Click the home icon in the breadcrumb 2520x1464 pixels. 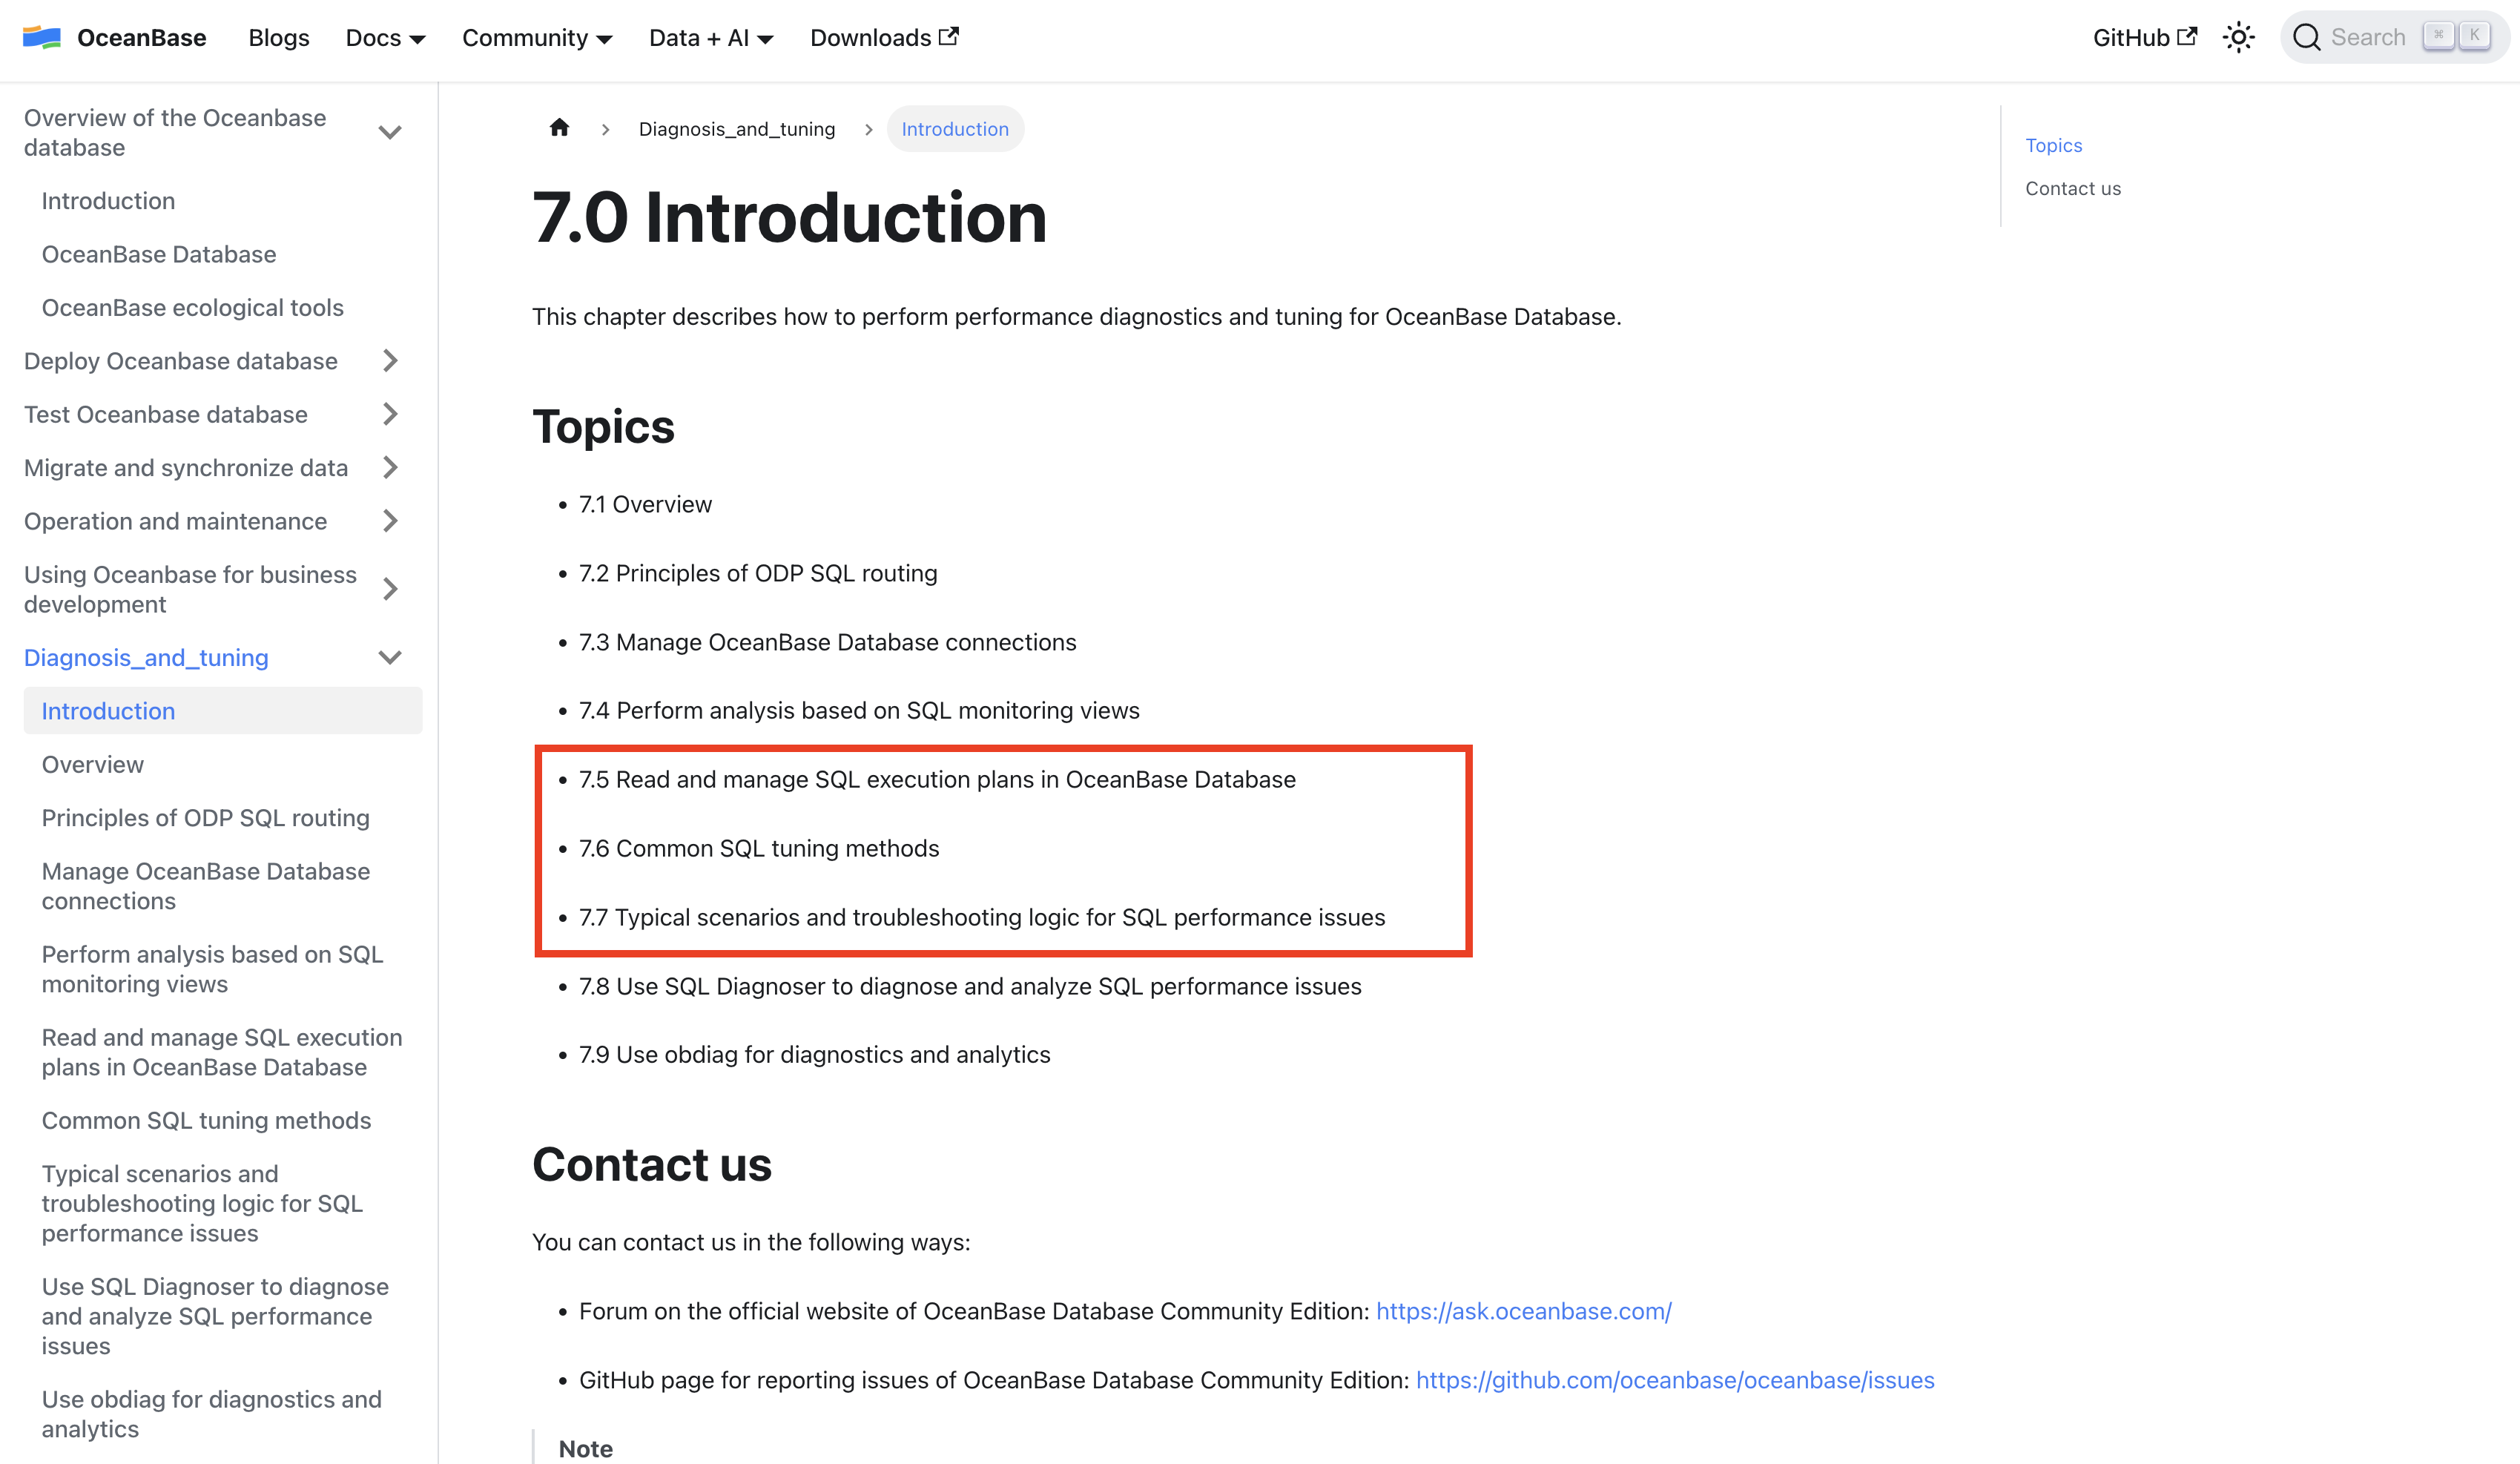559,127
